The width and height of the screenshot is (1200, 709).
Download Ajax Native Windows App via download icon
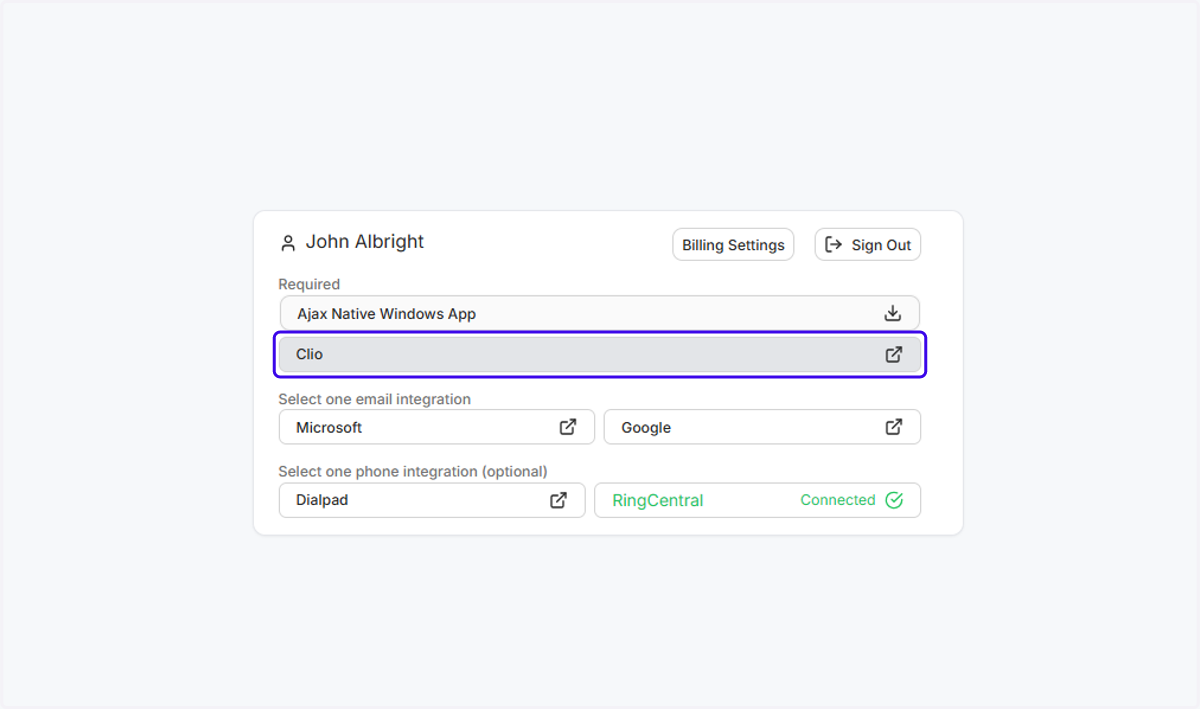(x=893, y=313)
